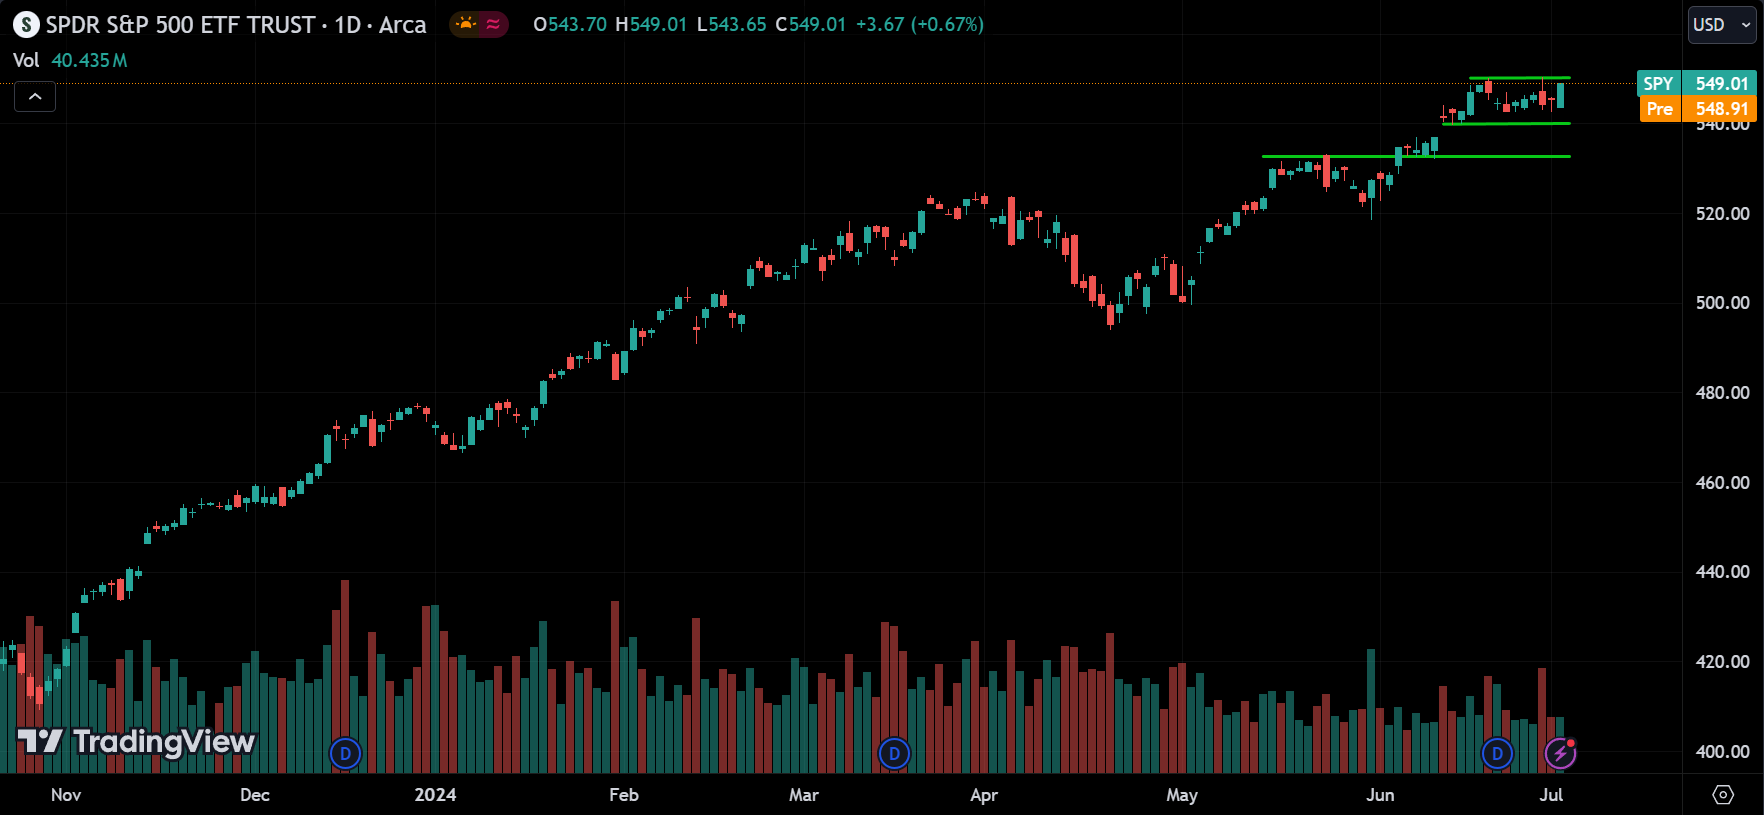Click the dividend D marker near March

[x=894, y=753]
